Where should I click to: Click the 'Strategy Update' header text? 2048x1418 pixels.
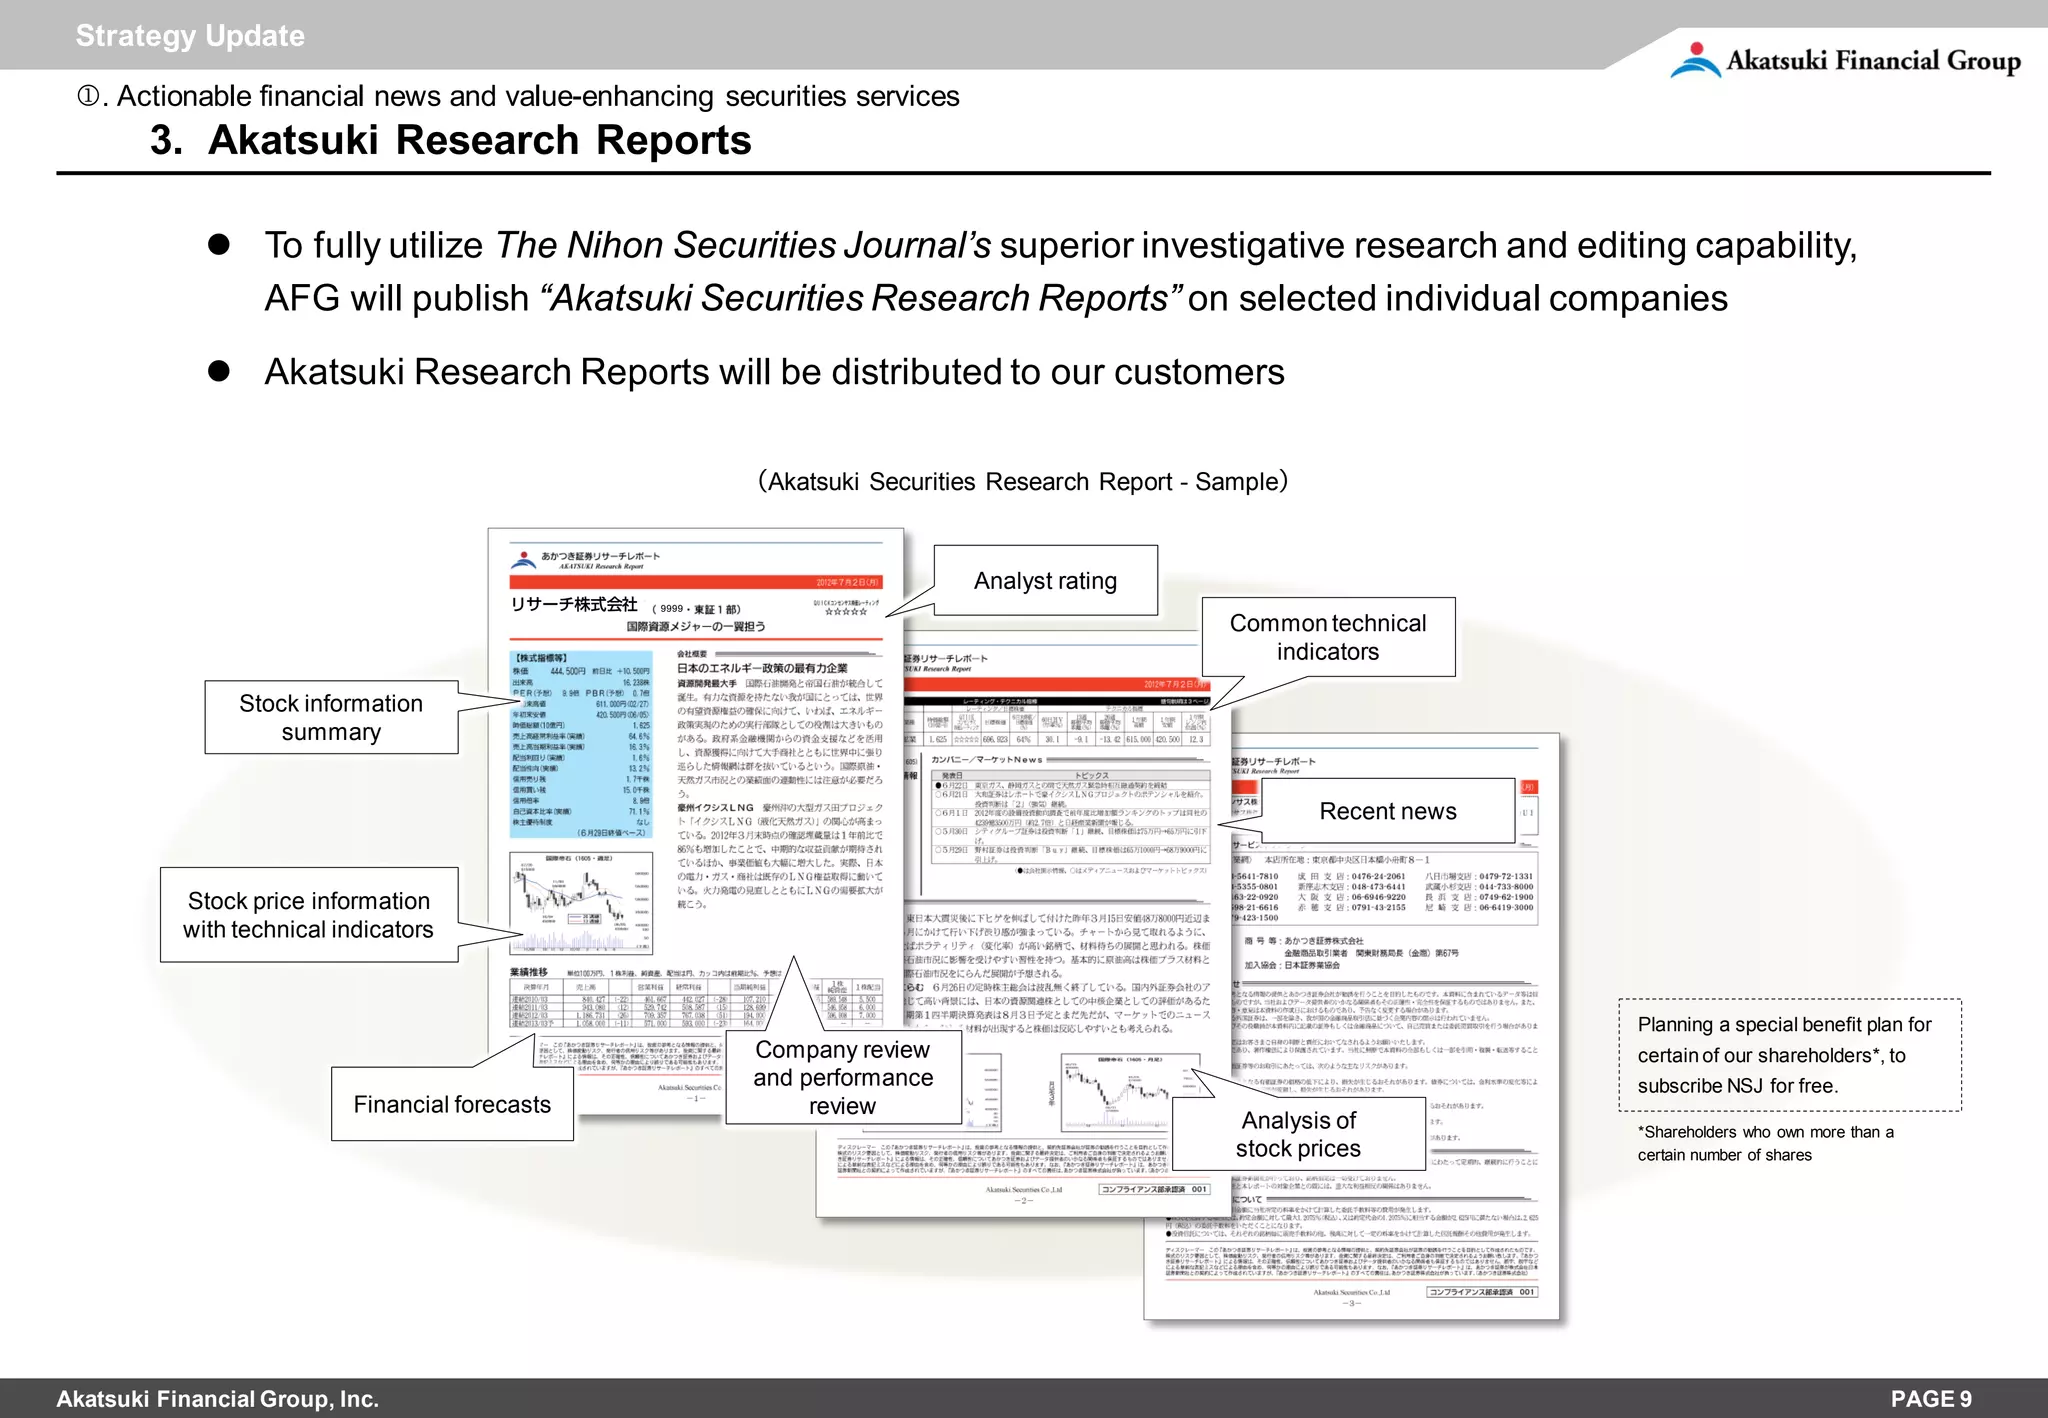click(190, 36)
